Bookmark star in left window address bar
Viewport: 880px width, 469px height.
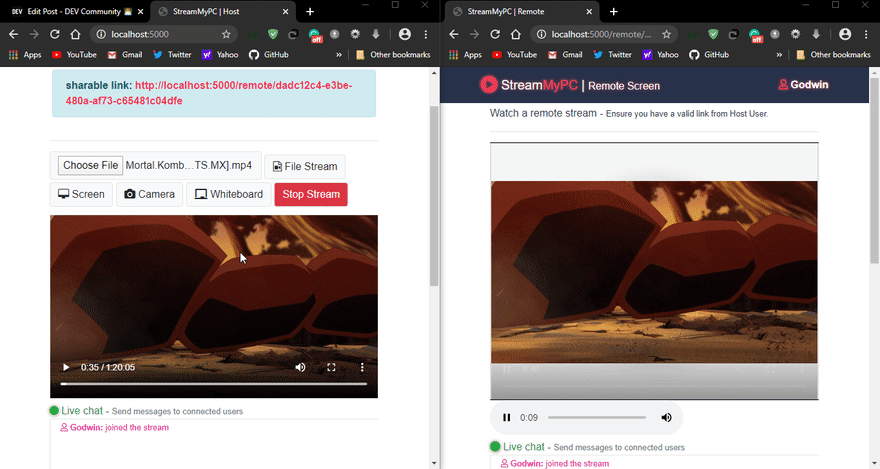pyautogui.click(x=226, y=34)
